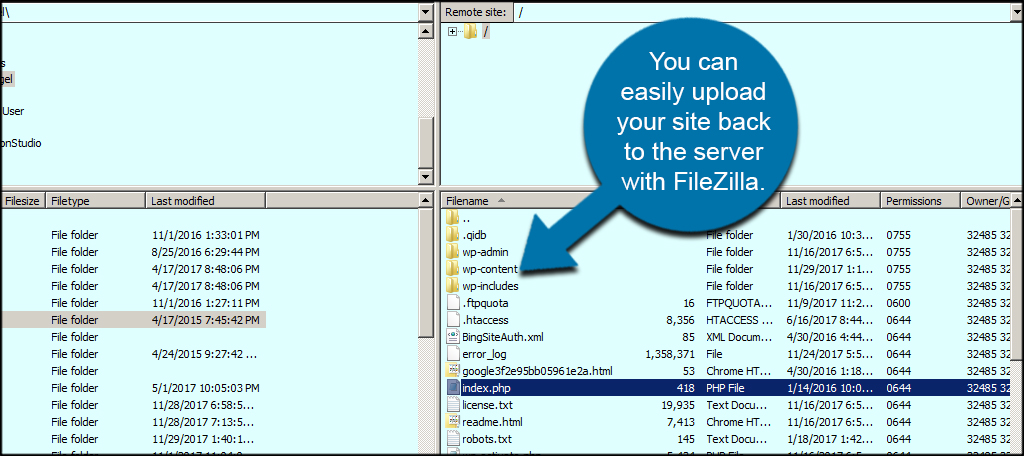Select the license.txt file icon
This screenshot has width=1024, height=456.
453,404
